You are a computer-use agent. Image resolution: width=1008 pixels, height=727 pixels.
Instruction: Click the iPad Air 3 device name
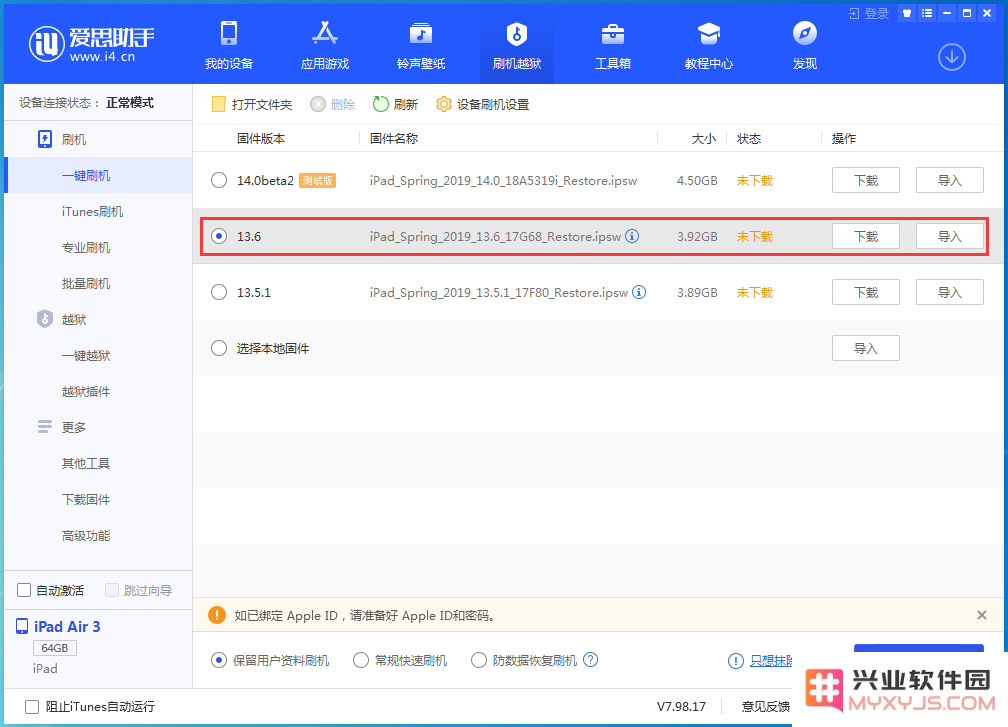click(x=67, y=626)
